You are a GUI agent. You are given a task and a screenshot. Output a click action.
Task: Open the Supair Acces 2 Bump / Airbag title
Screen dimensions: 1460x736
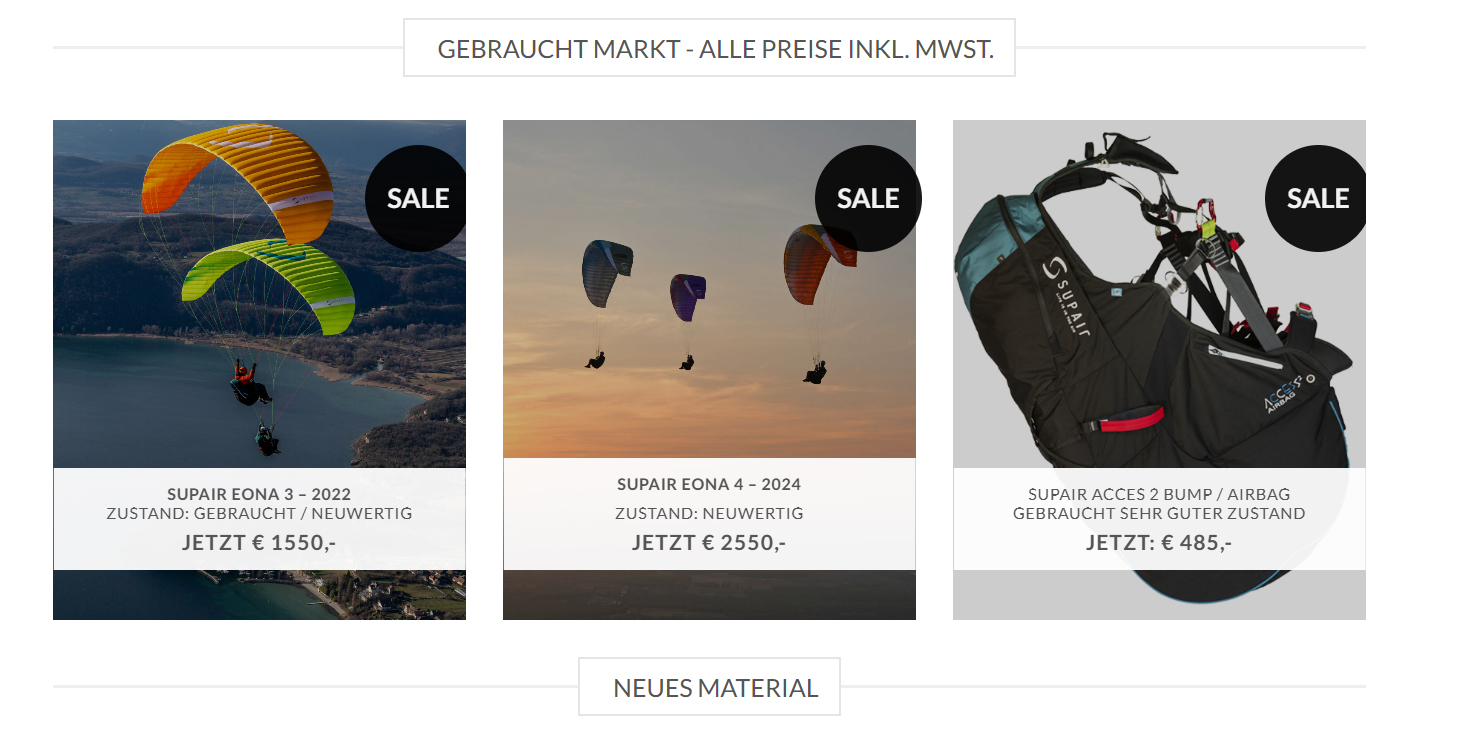click(1159, 494)
